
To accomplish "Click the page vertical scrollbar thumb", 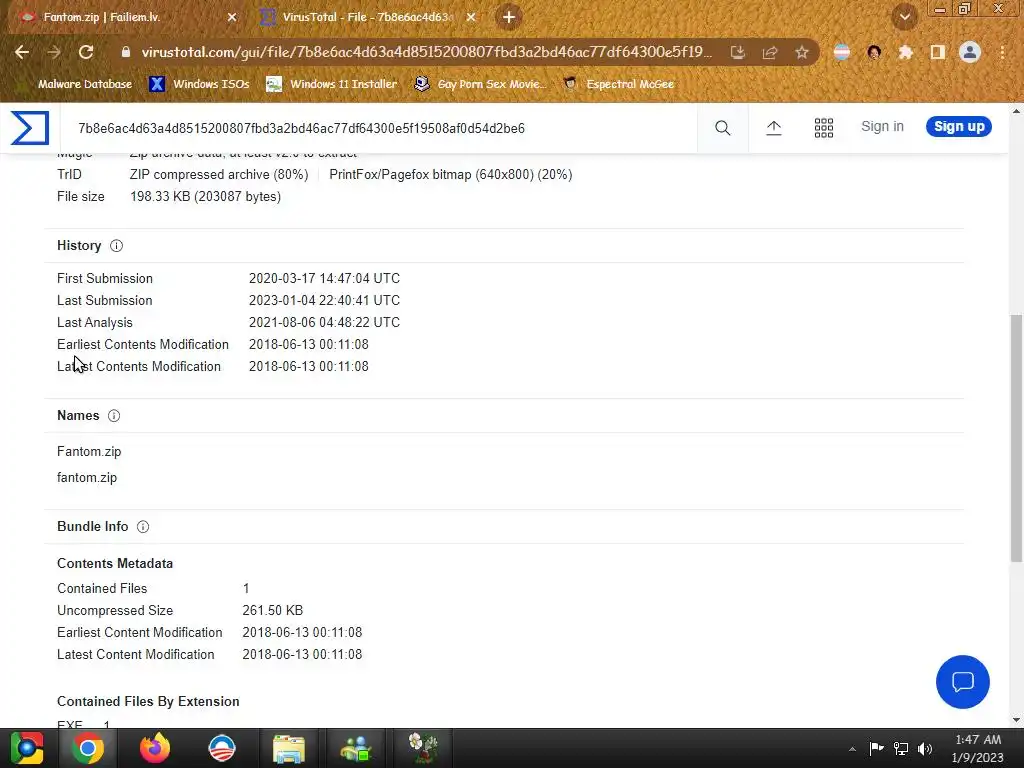I will click(x=1016, y=438).
